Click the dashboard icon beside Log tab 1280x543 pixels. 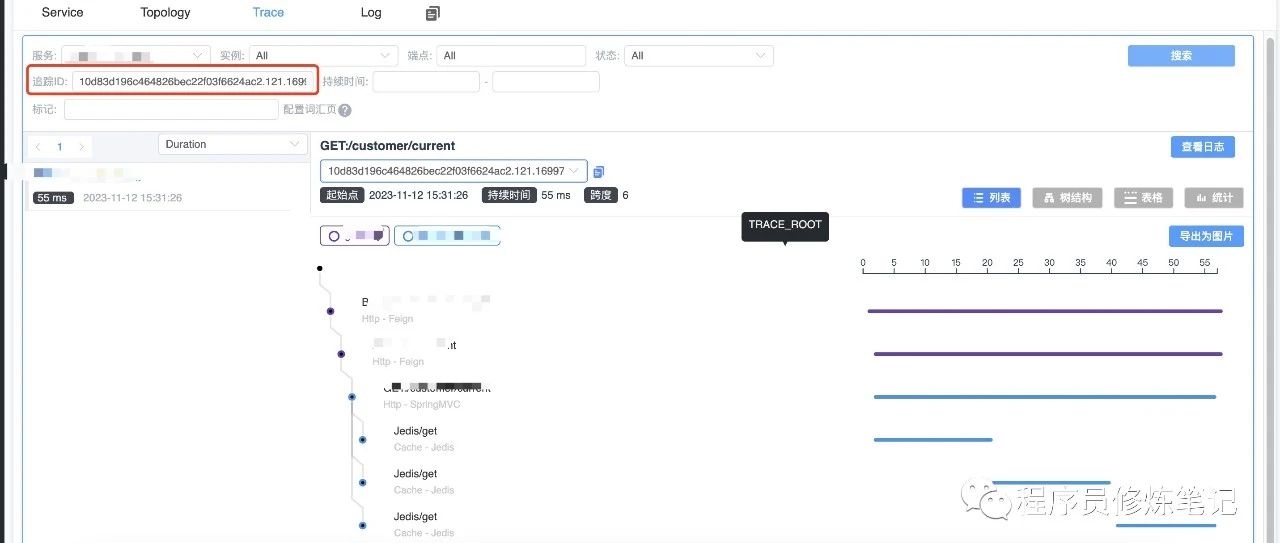pyautogui.click(x=432, y=14)
